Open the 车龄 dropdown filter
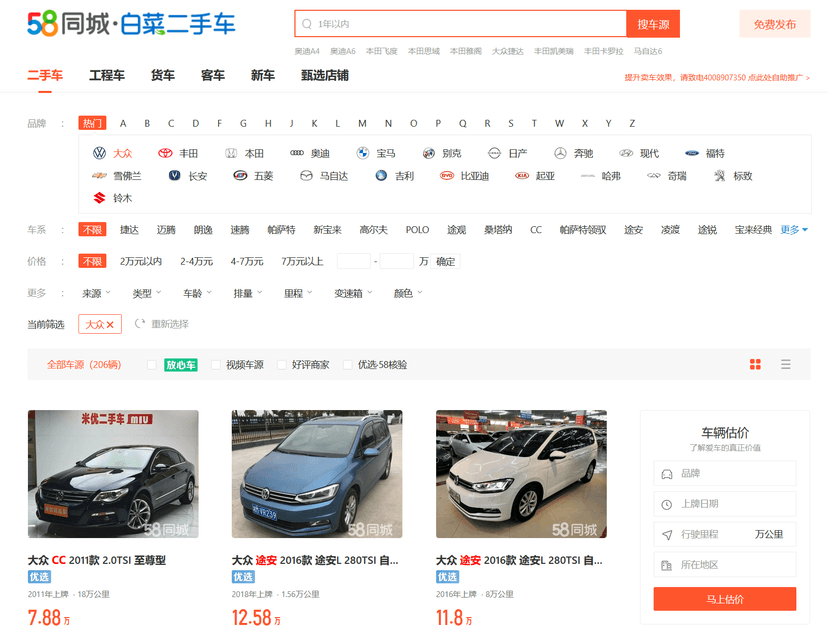 click(195, 293)
